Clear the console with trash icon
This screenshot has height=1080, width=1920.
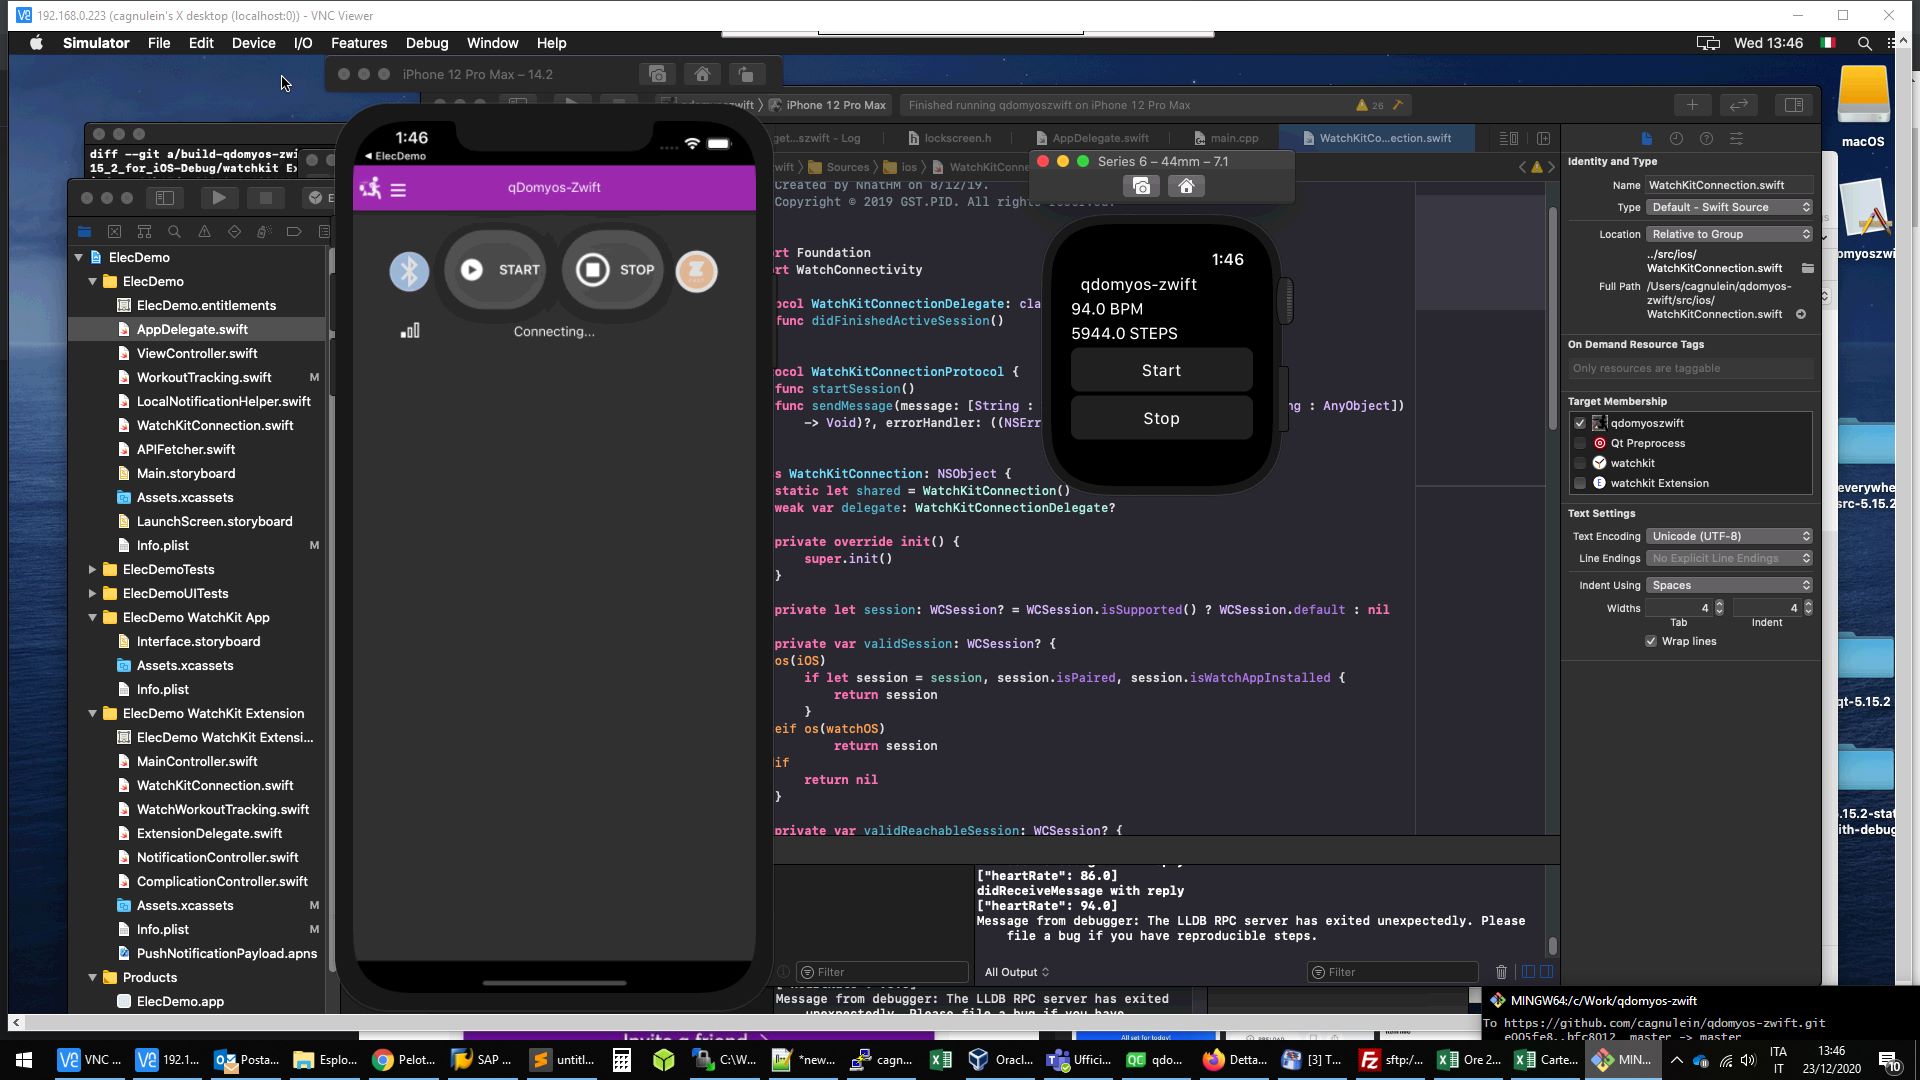click(x=1501, y=972)
